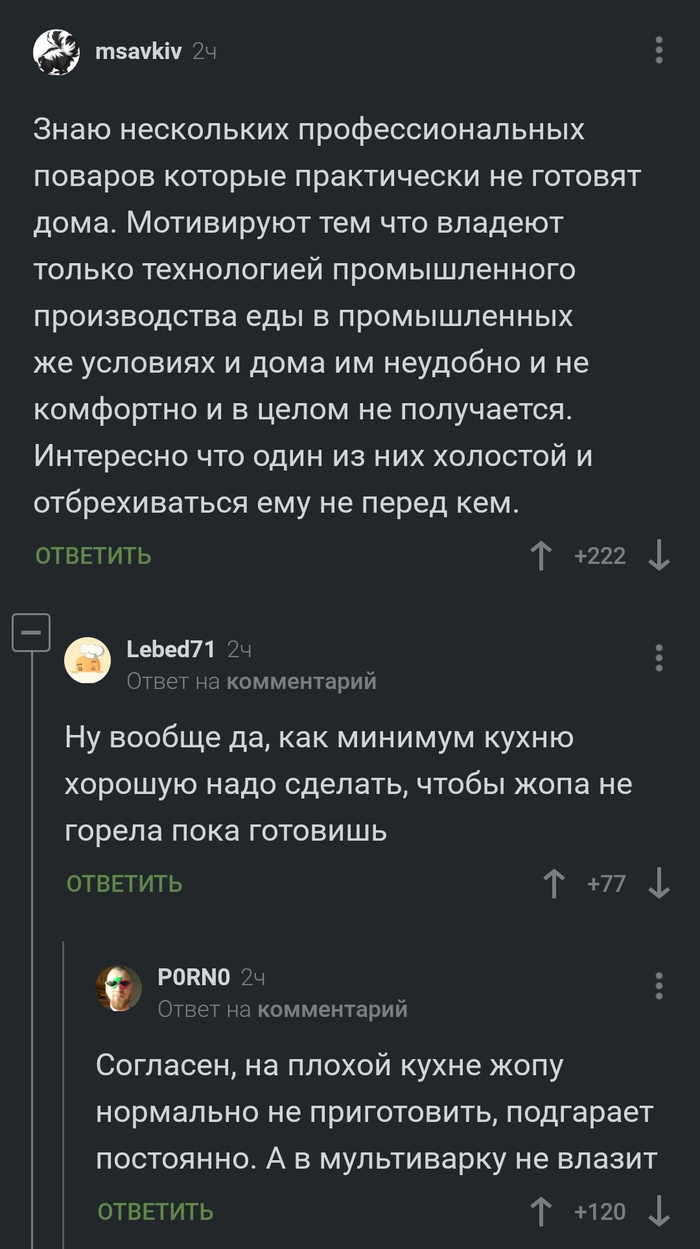Downvote Lebed71's comment
The image size is (700, 1249).
coord(658,884)
